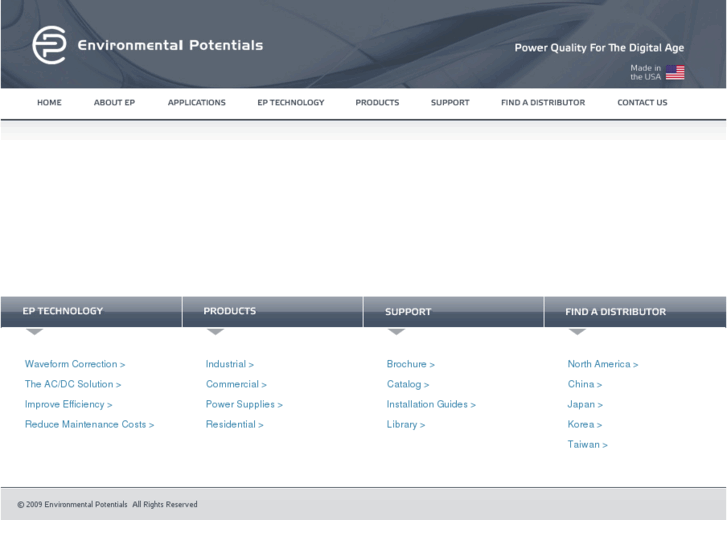Viewport: 727px width, 545px height.
Task: Open the HOME navigation item
Action: [49, 103]
